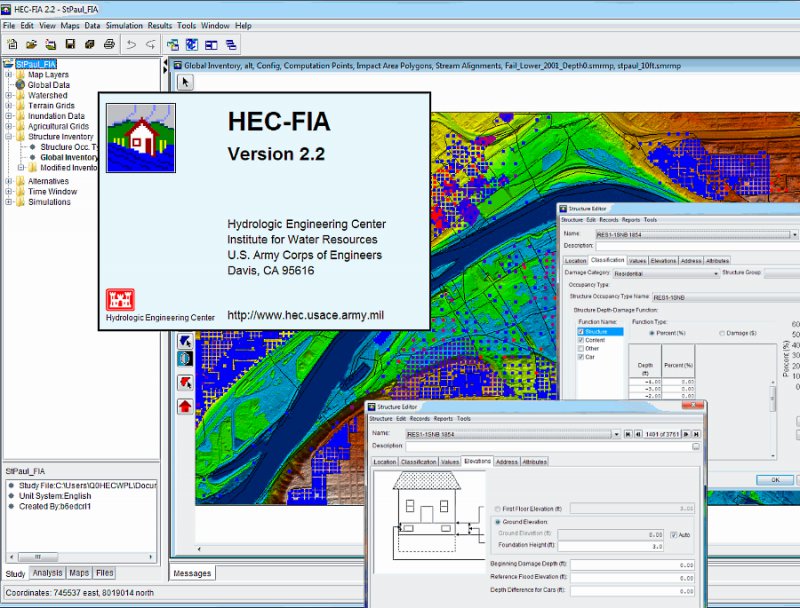Go to next structure record arrow
Screen dimensions: 800x608
687,434
